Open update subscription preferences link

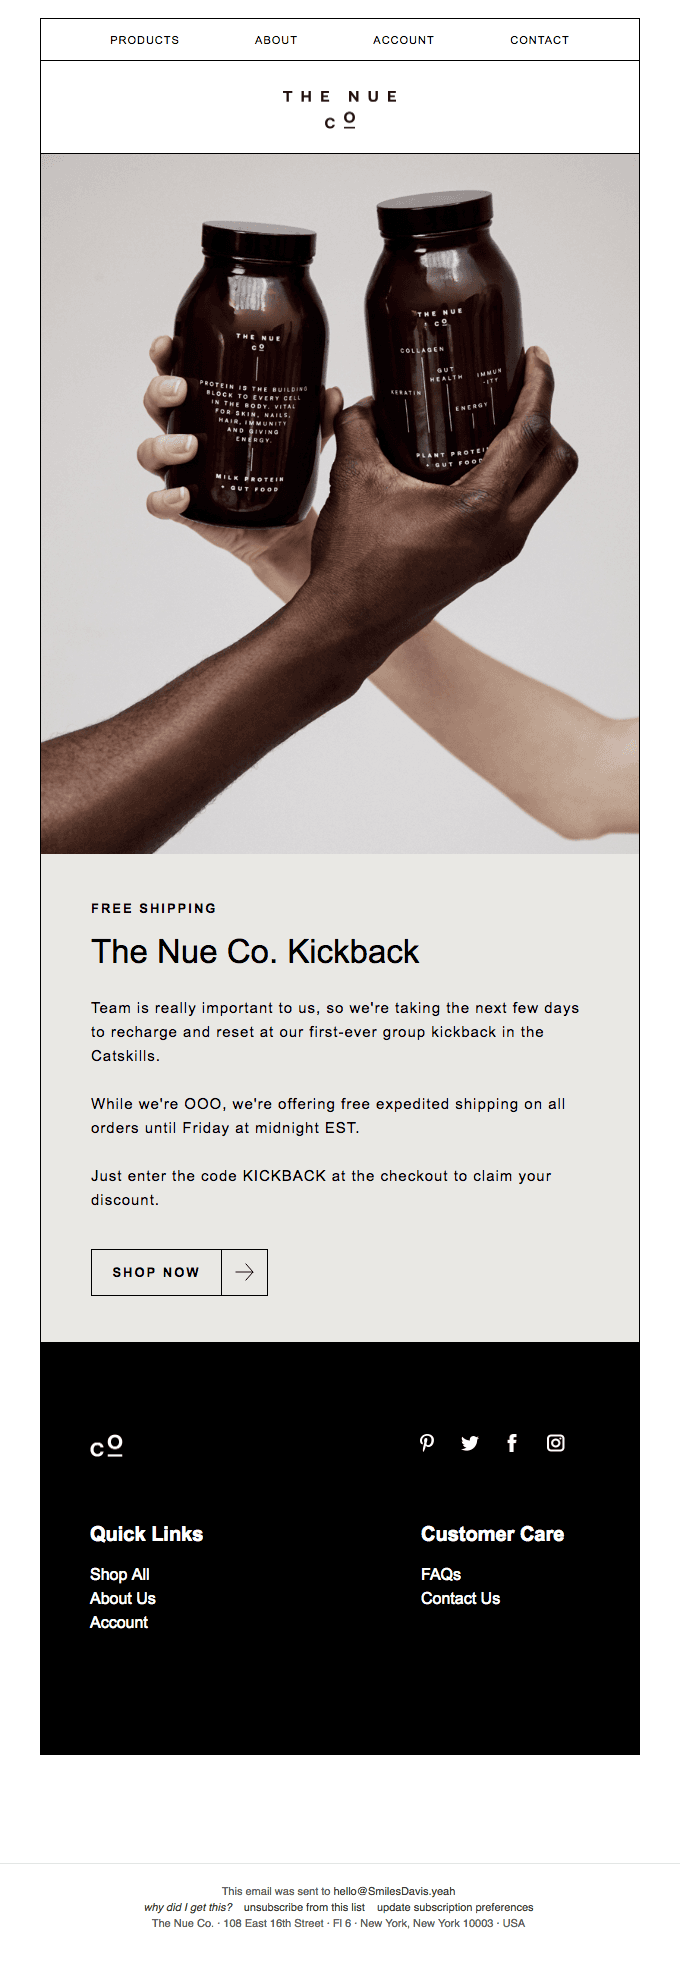pos(455,1907)
